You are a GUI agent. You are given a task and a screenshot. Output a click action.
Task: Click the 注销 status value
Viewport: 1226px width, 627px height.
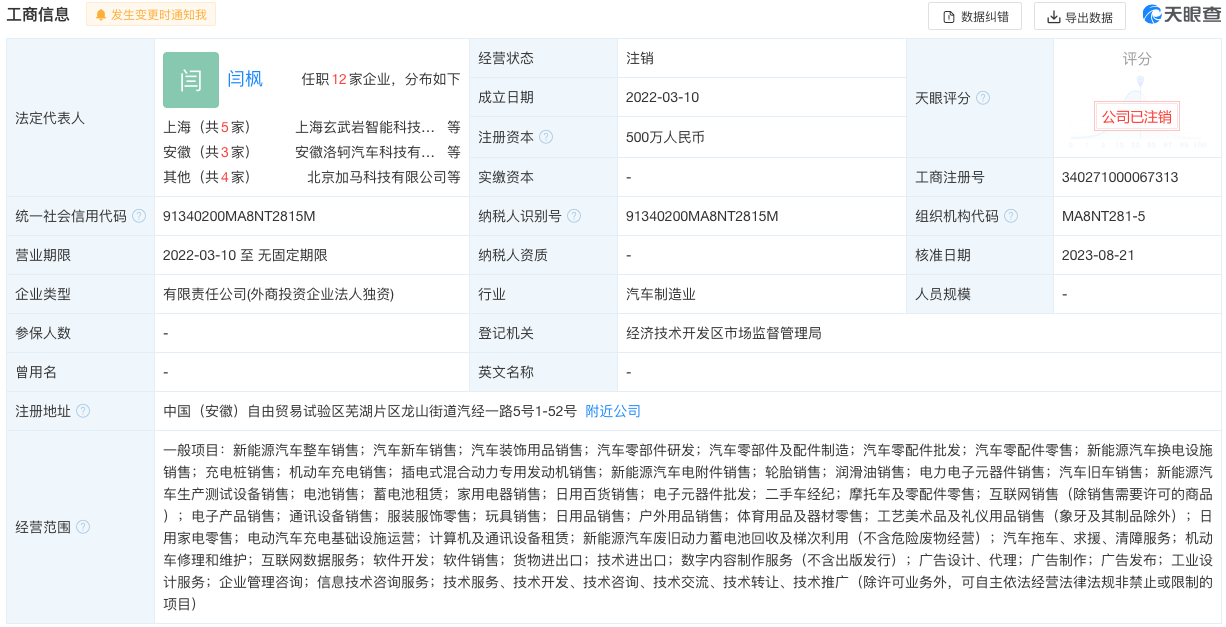coord(640,58)
